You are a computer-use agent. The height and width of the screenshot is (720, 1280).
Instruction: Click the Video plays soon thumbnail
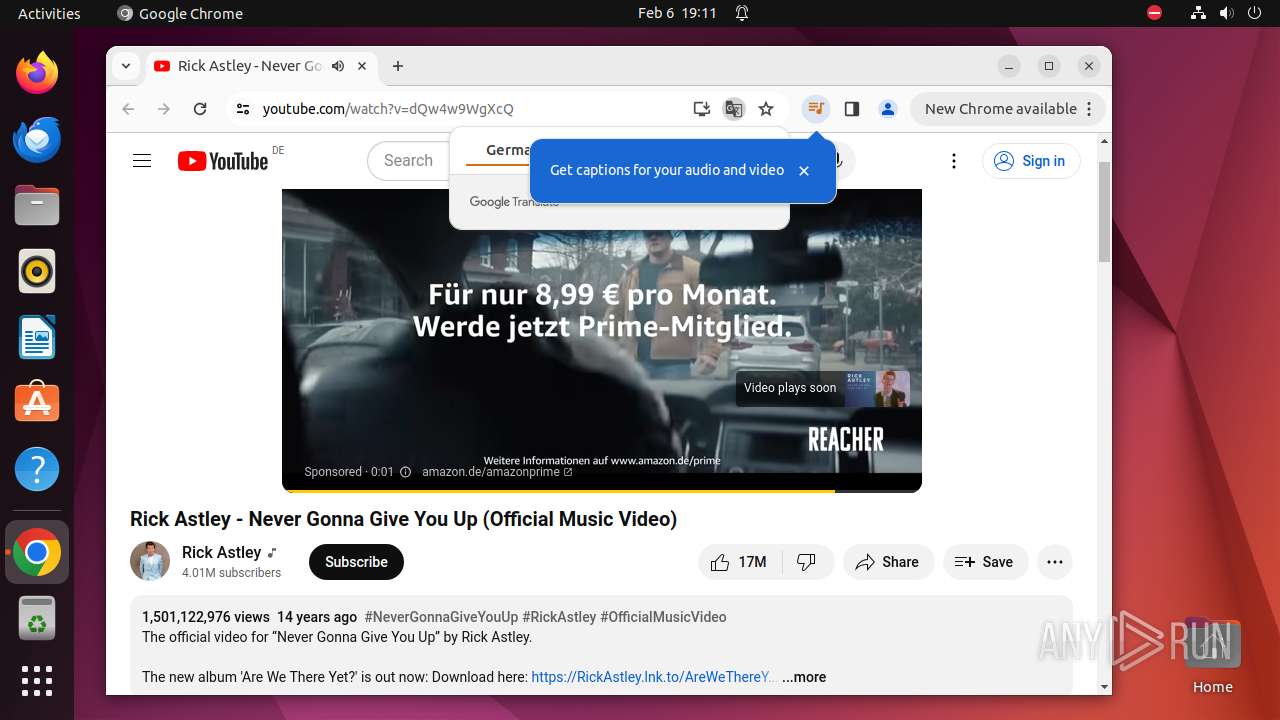click(x=823, y=388)
